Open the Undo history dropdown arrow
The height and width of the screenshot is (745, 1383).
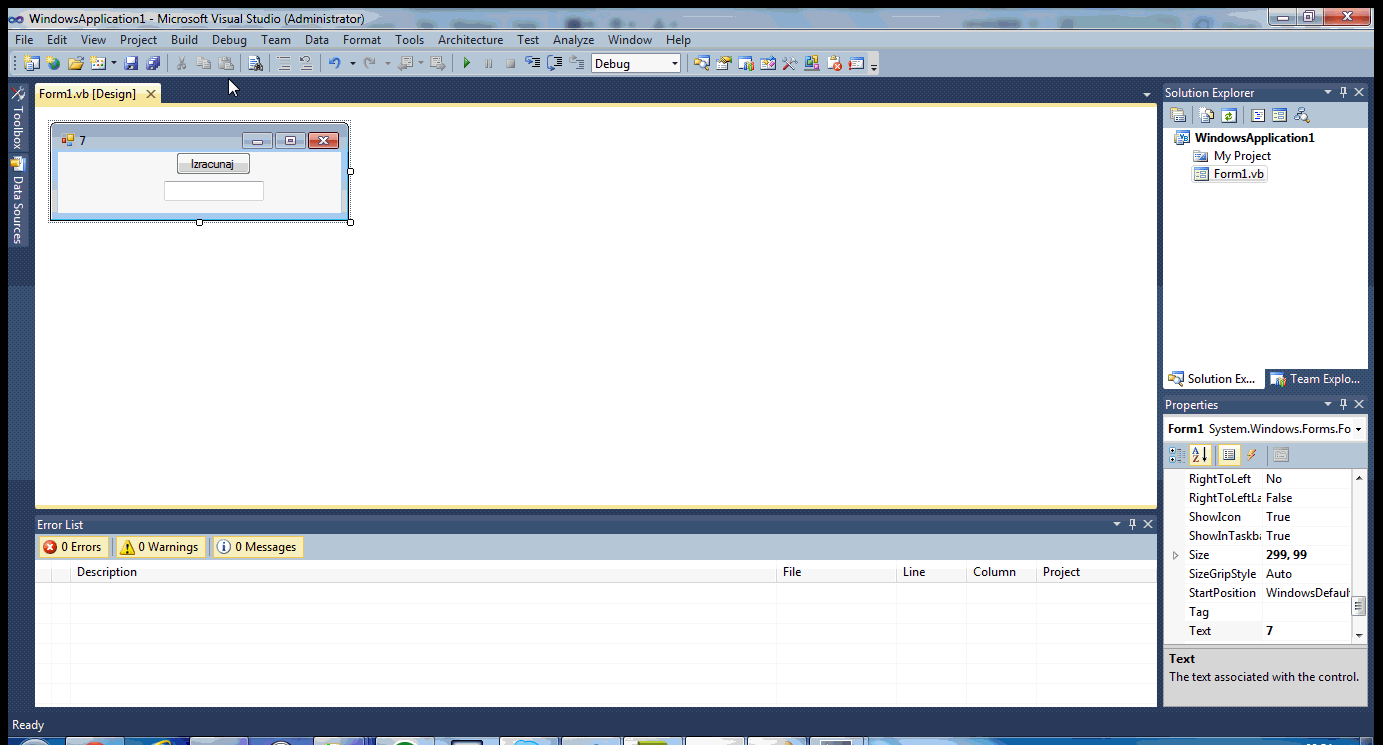tap(353, 64)
